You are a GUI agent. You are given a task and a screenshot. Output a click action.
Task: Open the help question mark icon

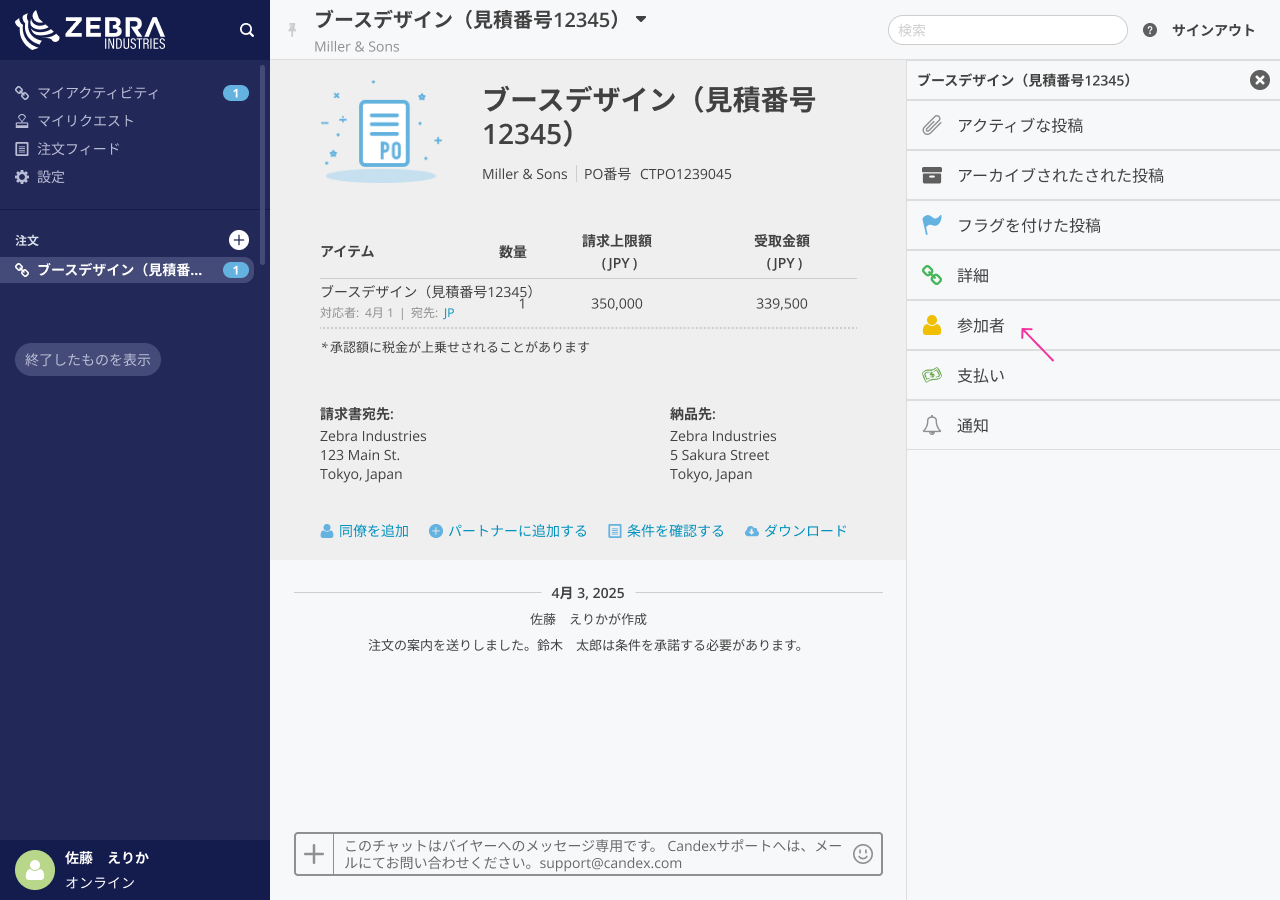[1150, 30]
